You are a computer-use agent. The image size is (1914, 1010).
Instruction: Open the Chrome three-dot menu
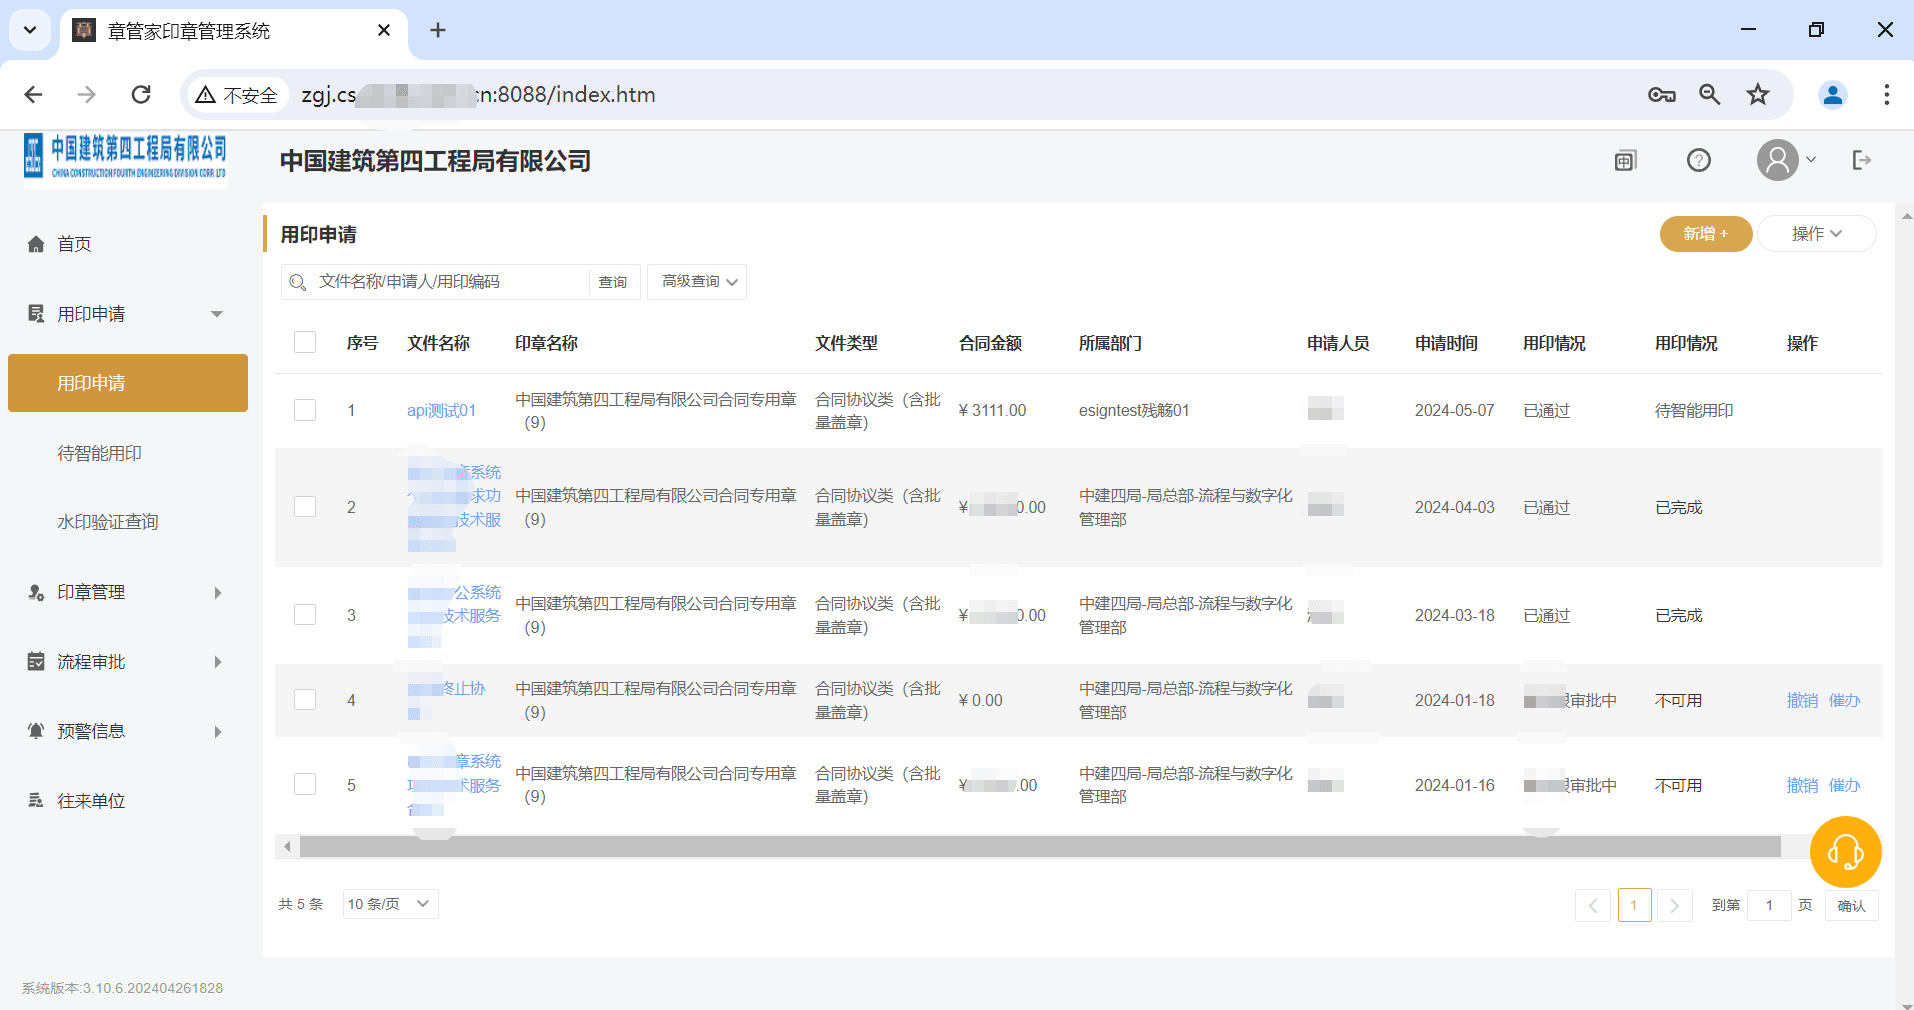(1886, 95)
